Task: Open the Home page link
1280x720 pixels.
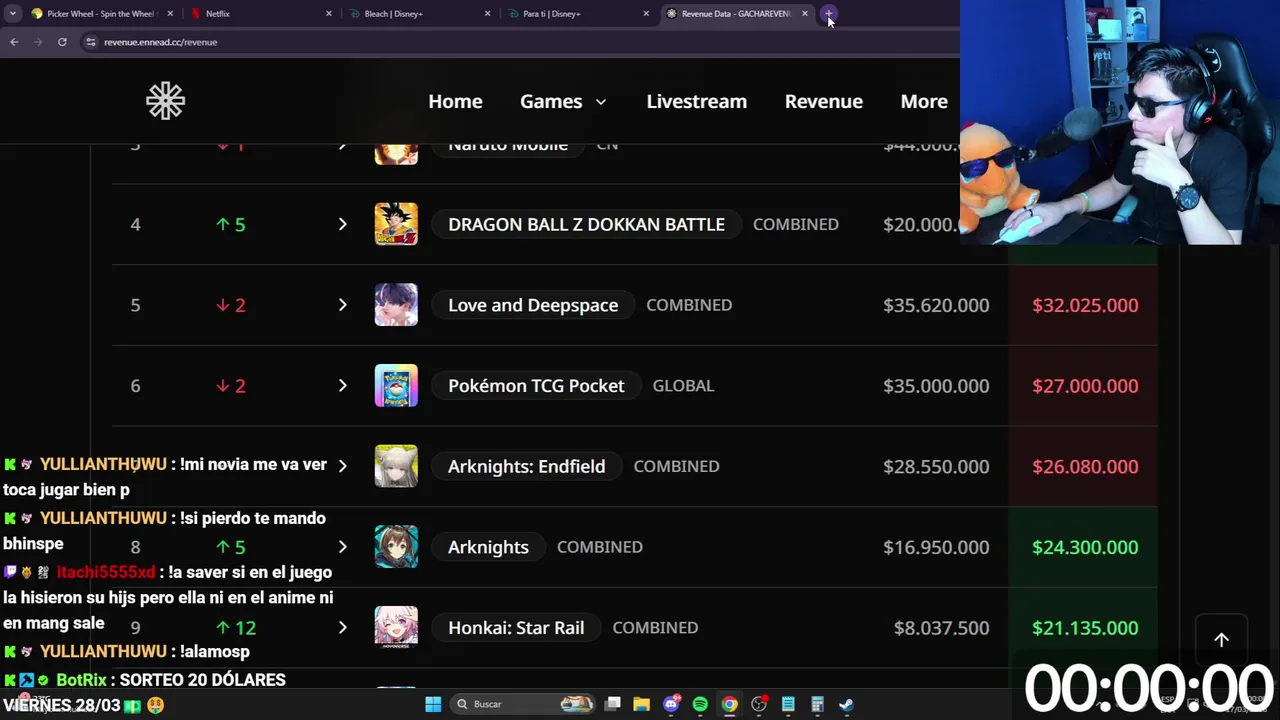Action: 455,101
